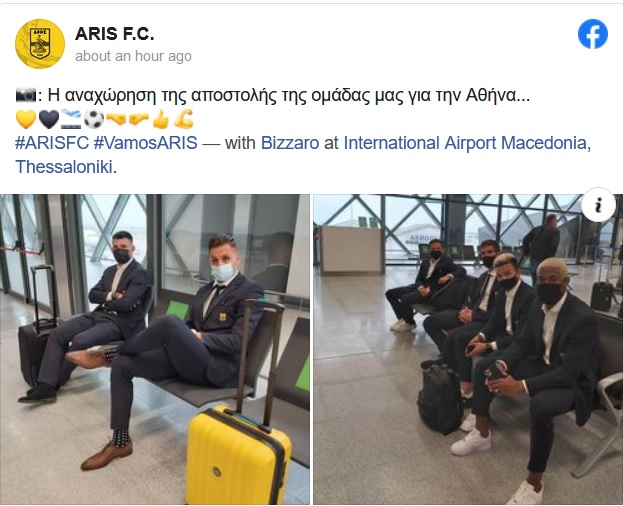Click the ARIS F.C. profile logo
623x506 pixels.
pos(40,44)
